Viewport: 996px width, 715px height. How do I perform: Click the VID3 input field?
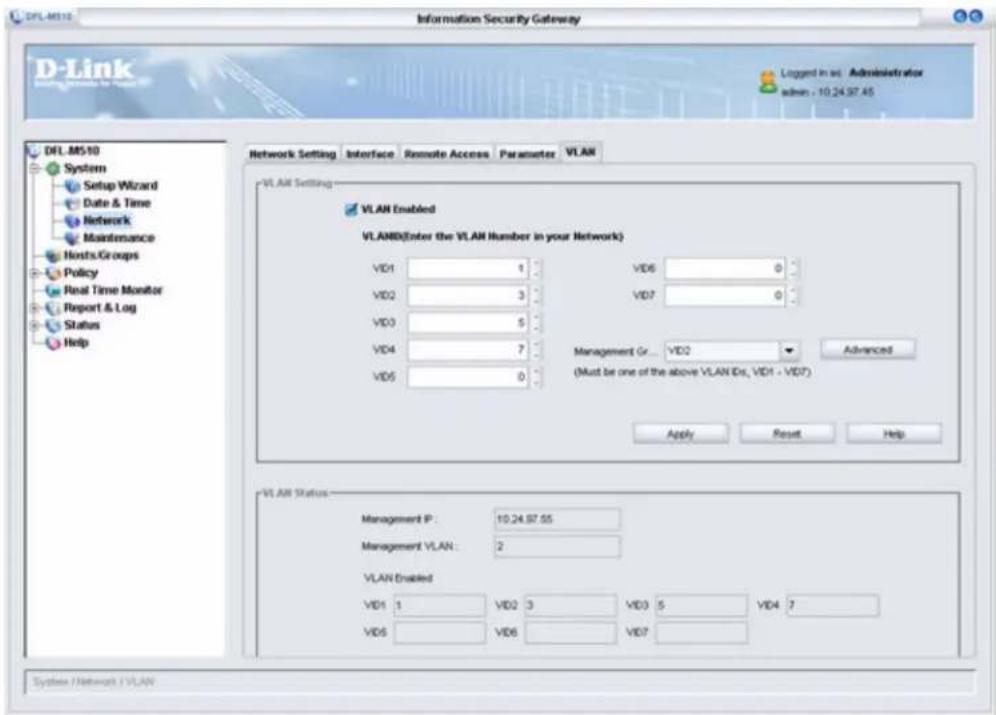468,323
